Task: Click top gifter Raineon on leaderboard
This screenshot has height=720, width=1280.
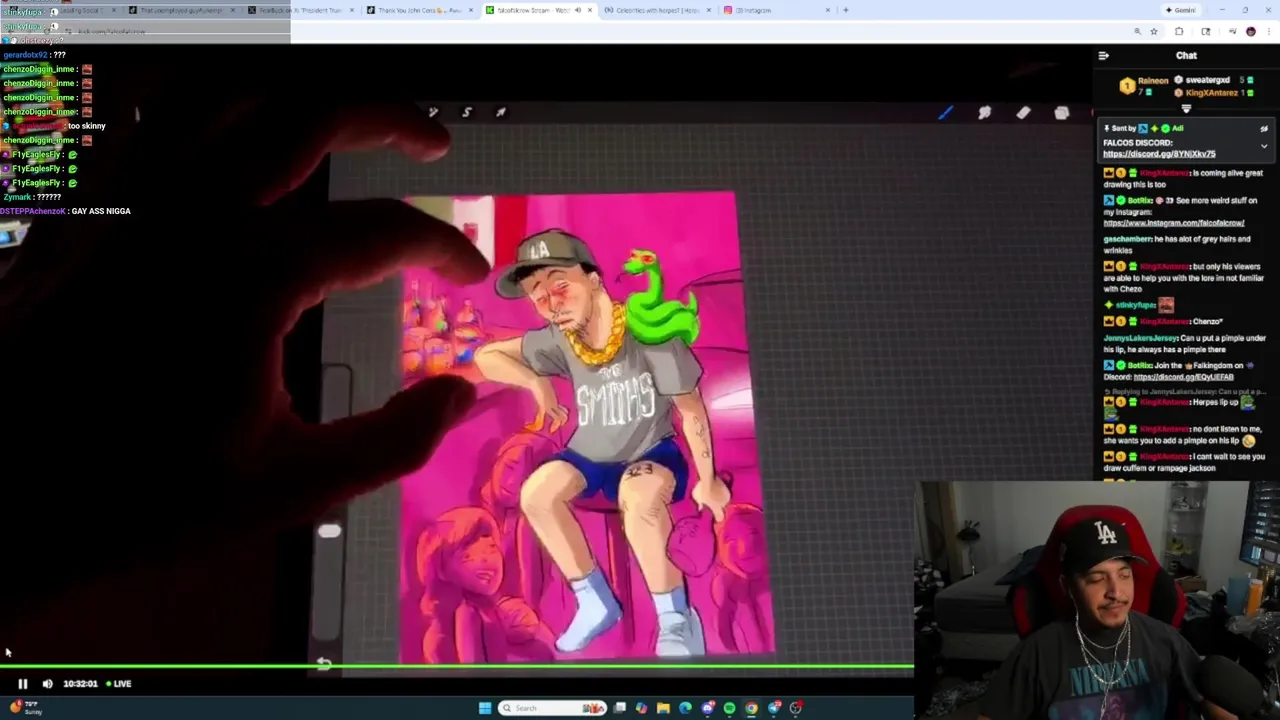Action: [1152, 81]
